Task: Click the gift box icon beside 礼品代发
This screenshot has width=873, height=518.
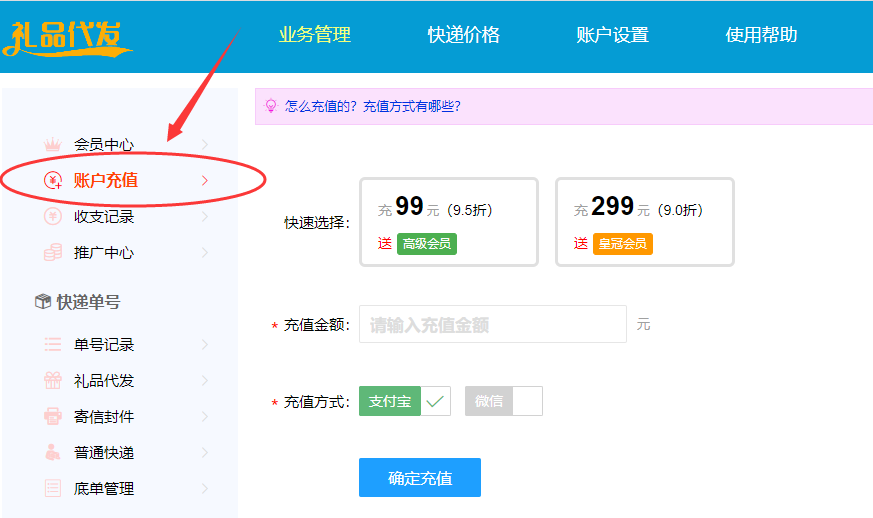Action: click(x=53, y=381)
